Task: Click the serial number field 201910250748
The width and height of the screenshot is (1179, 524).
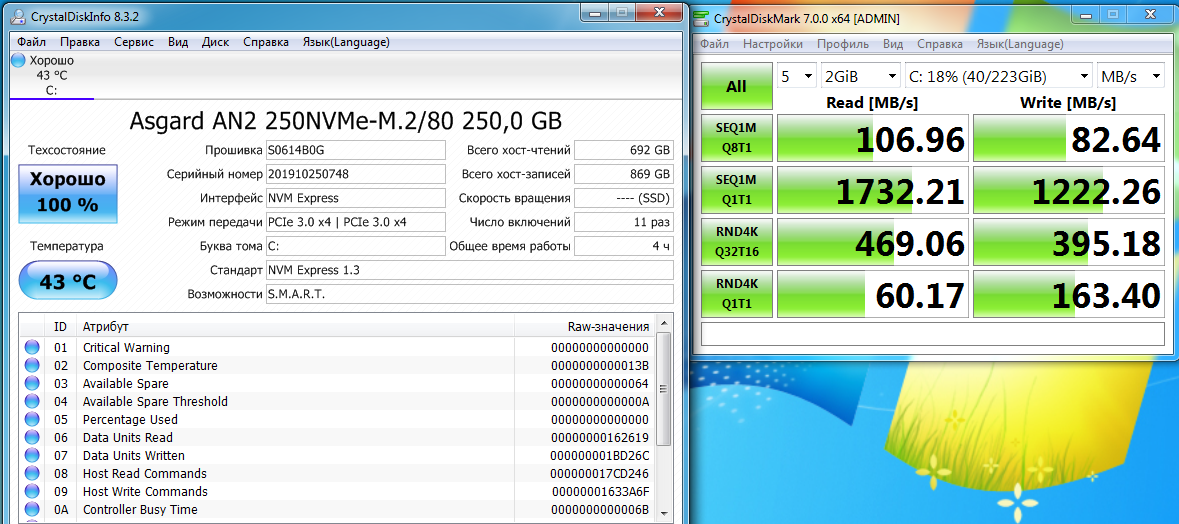Action: [x=356, y=174]
